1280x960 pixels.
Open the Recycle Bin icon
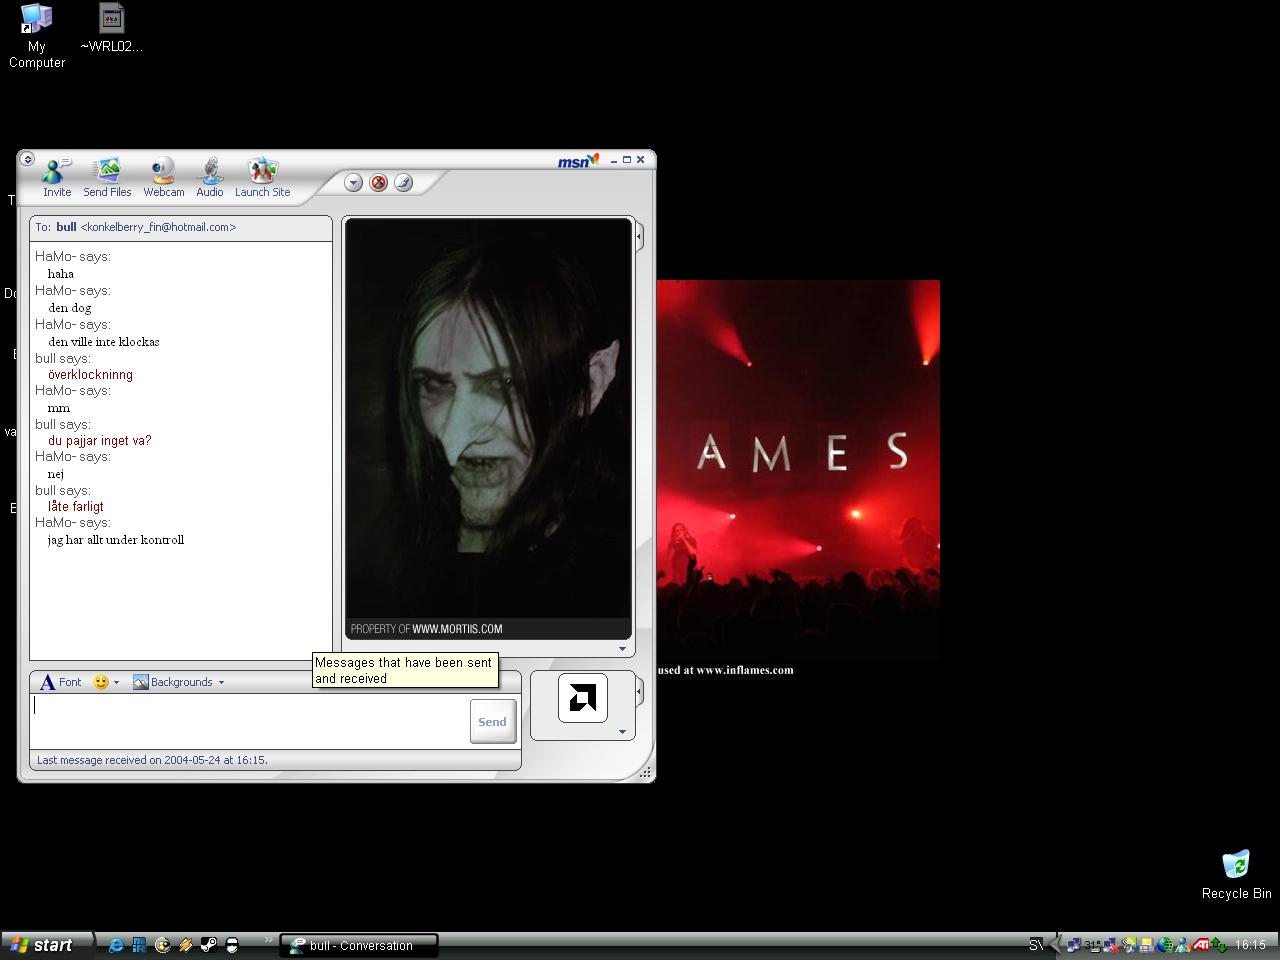point(1237,875)
